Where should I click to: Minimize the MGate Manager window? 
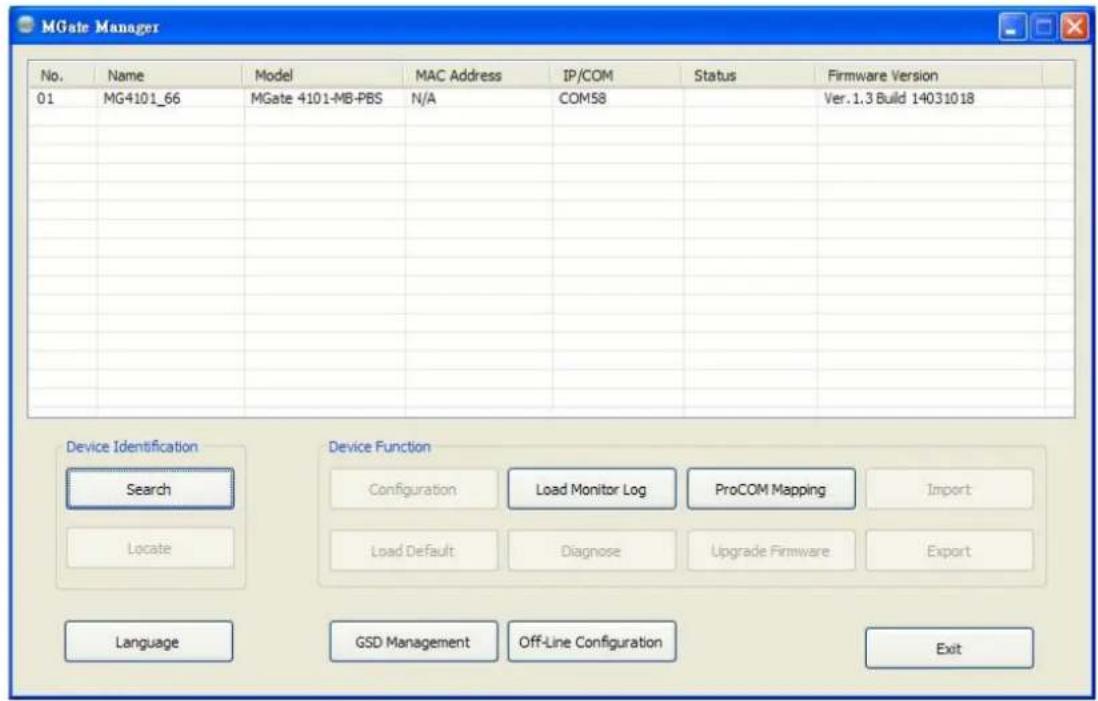[1011, 28]
